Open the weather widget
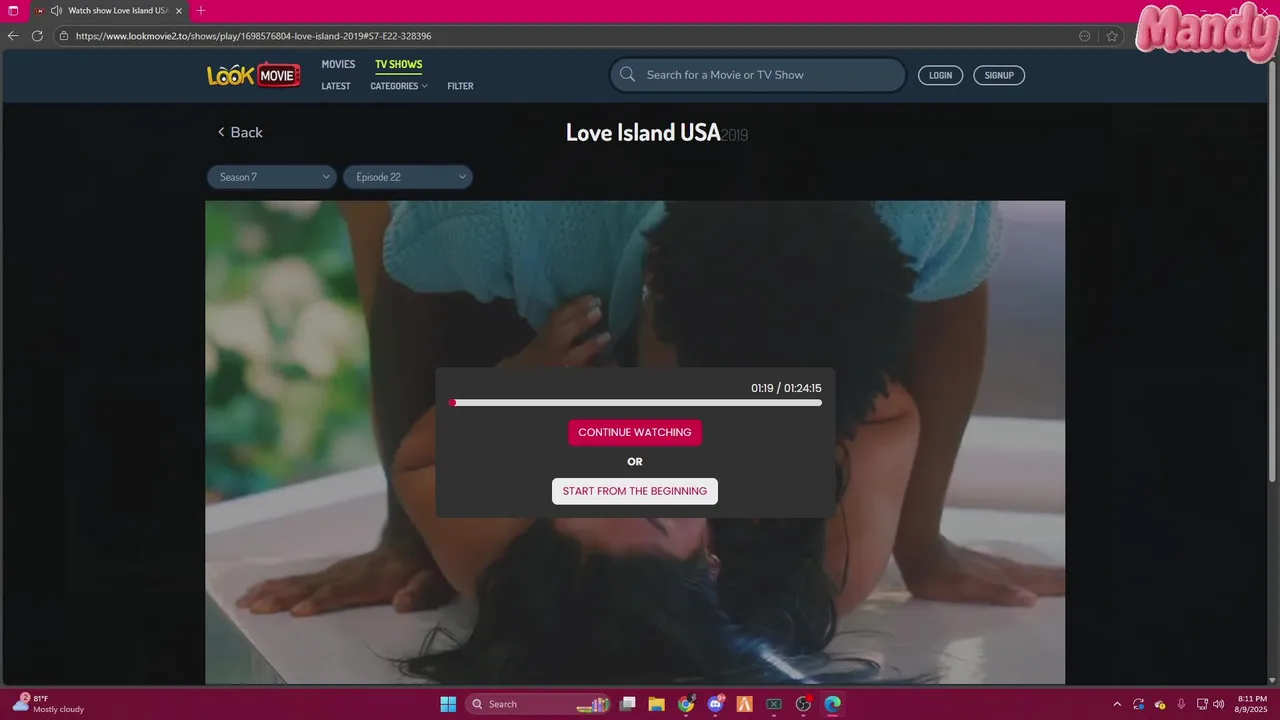The width and height of the screenshot is (1280, 720). pyautogui.click(x=48, y=704)
